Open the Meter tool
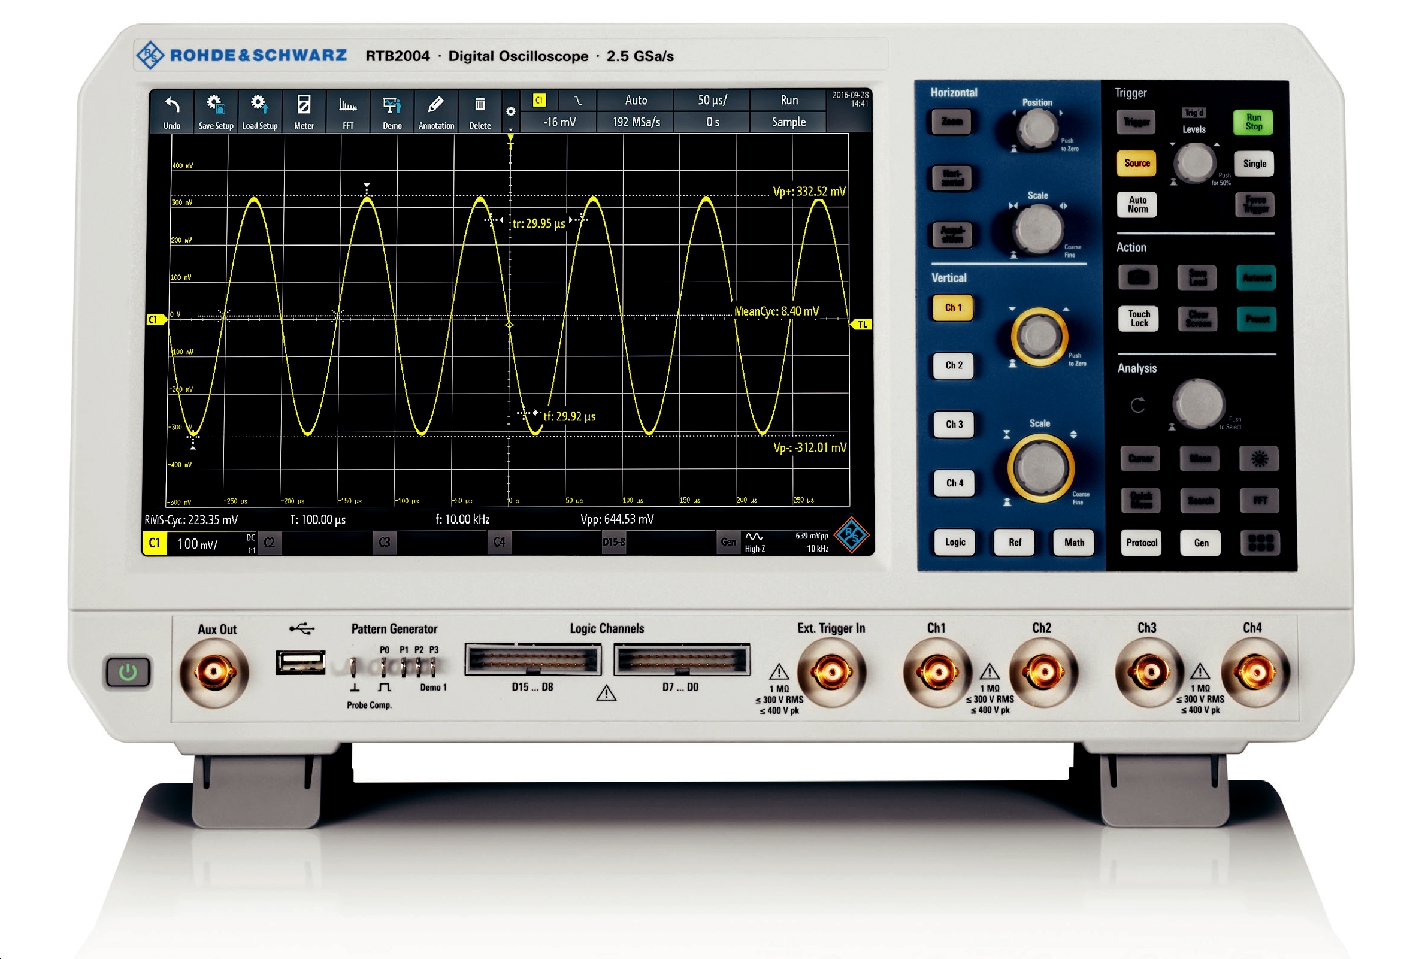 [x=304, y=111]
